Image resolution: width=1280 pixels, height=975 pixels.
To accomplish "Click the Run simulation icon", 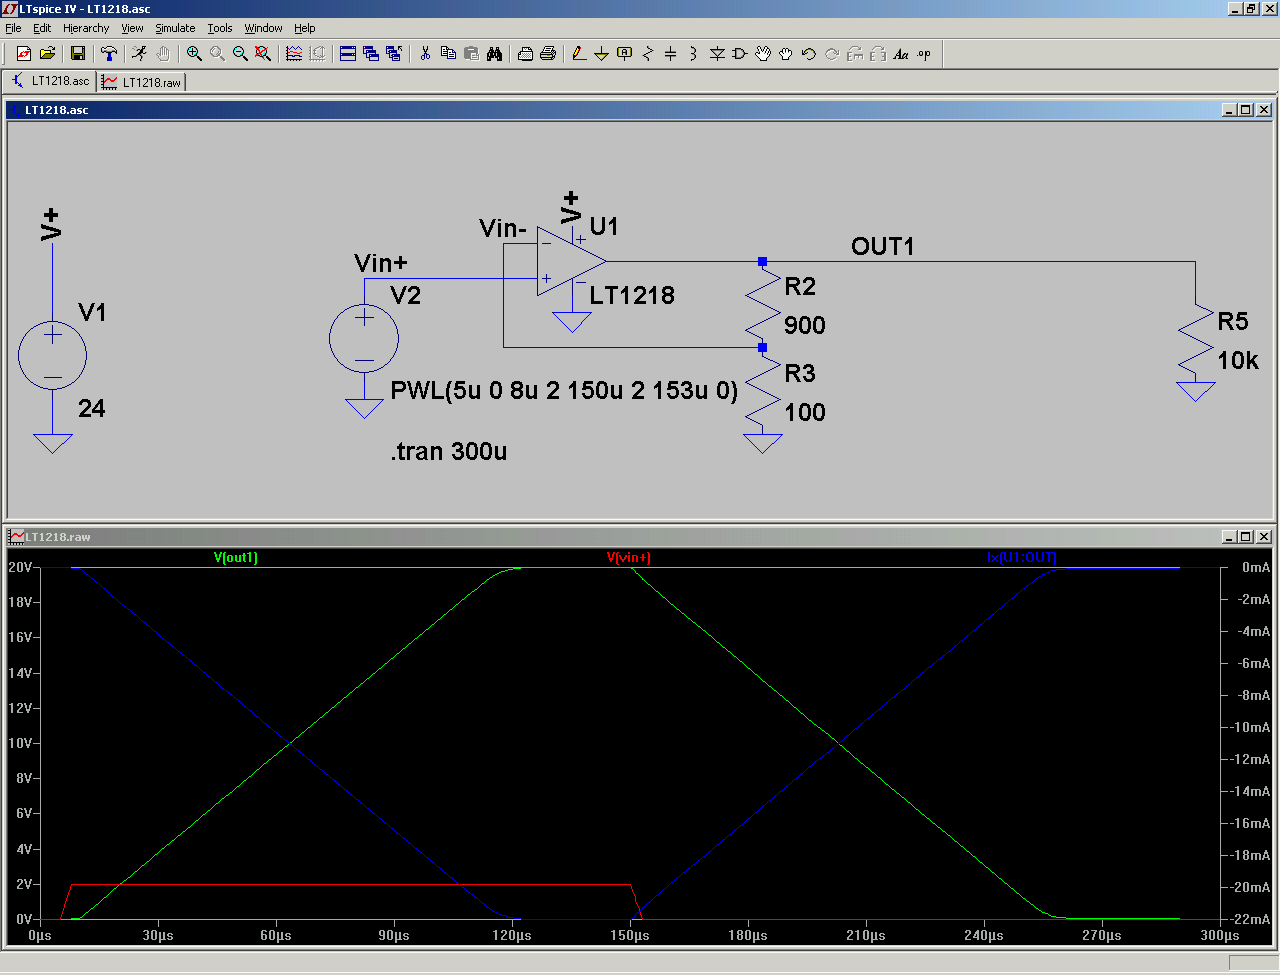I will click(x=139, y=54).
